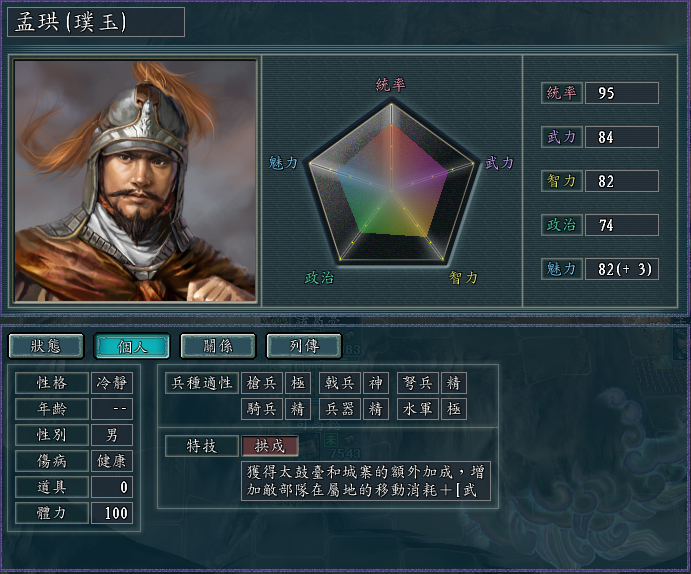This screenshot has height=574, width=691.
Task: Click the 道具 item count field
Action: pos(112,487)
